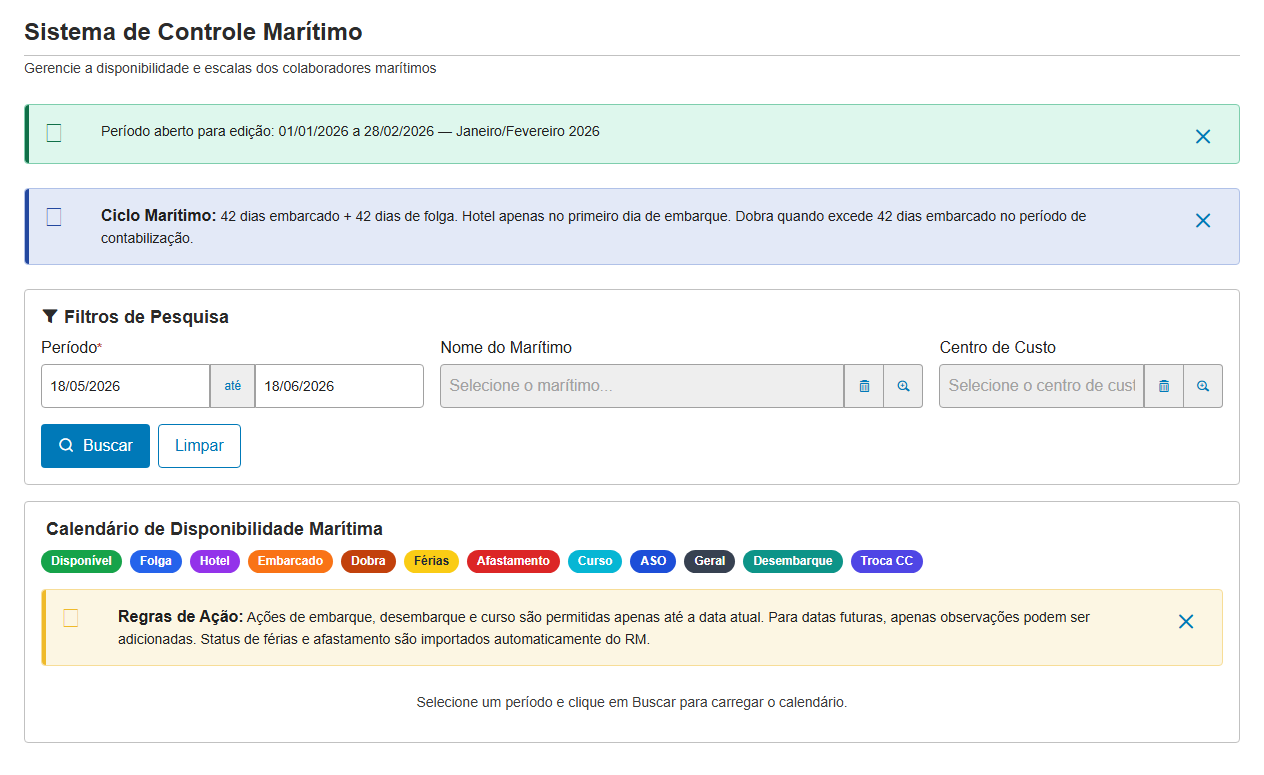Click the Período label
Screen dimensions: 1264x775
tap(71, 348)
